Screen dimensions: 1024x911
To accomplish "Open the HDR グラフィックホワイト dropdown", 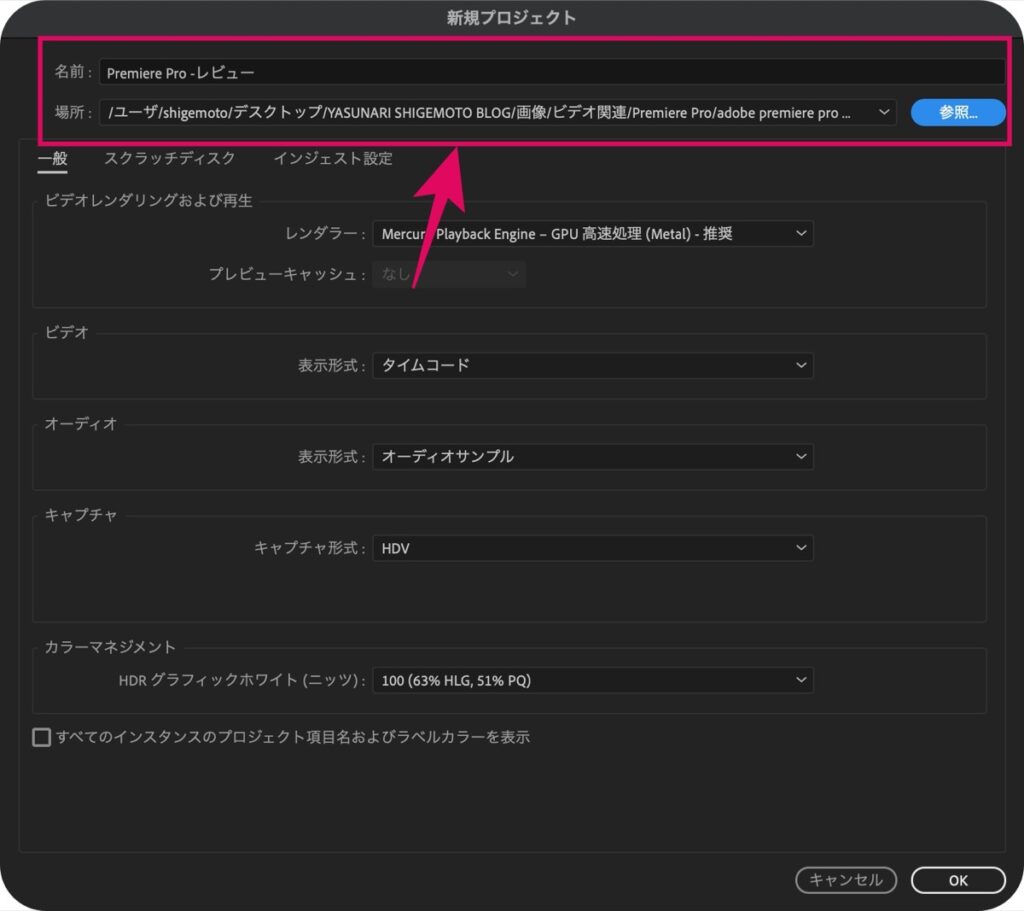I will (593, 680).
